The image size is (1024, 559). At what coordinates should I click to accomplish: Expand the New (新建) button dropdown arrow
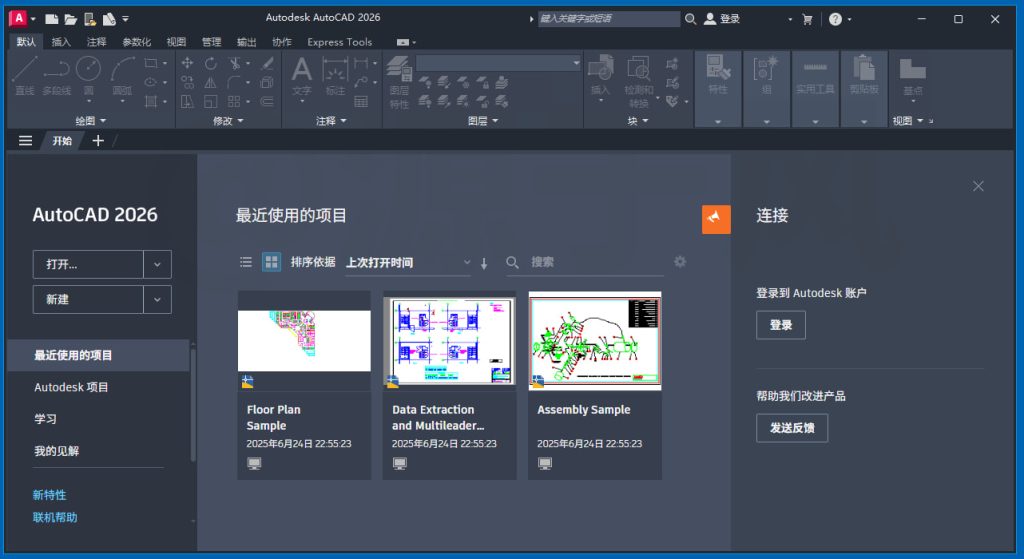pos(157,300)
